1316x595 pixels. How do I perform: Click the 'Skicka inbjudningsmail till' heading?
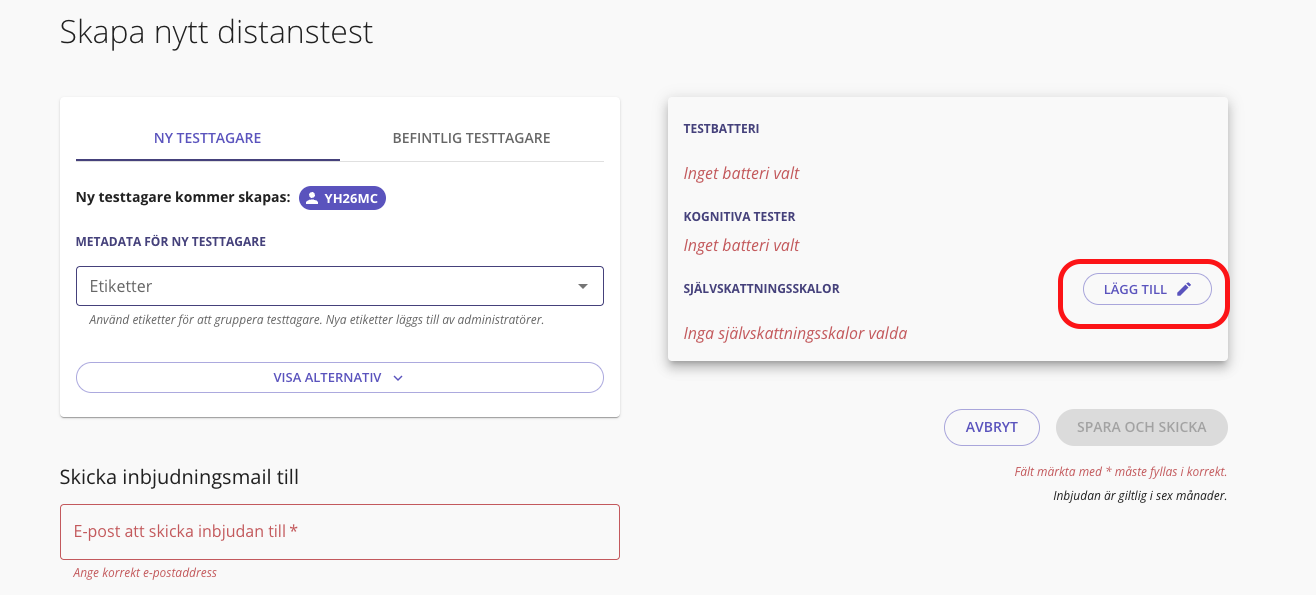coord(179,477)
